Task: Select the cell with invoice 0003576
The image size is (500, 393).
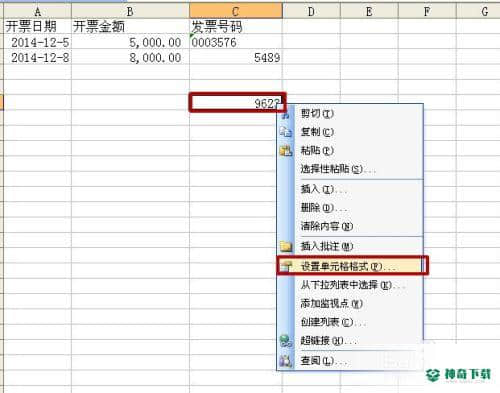Action: [x=236, y=42]
